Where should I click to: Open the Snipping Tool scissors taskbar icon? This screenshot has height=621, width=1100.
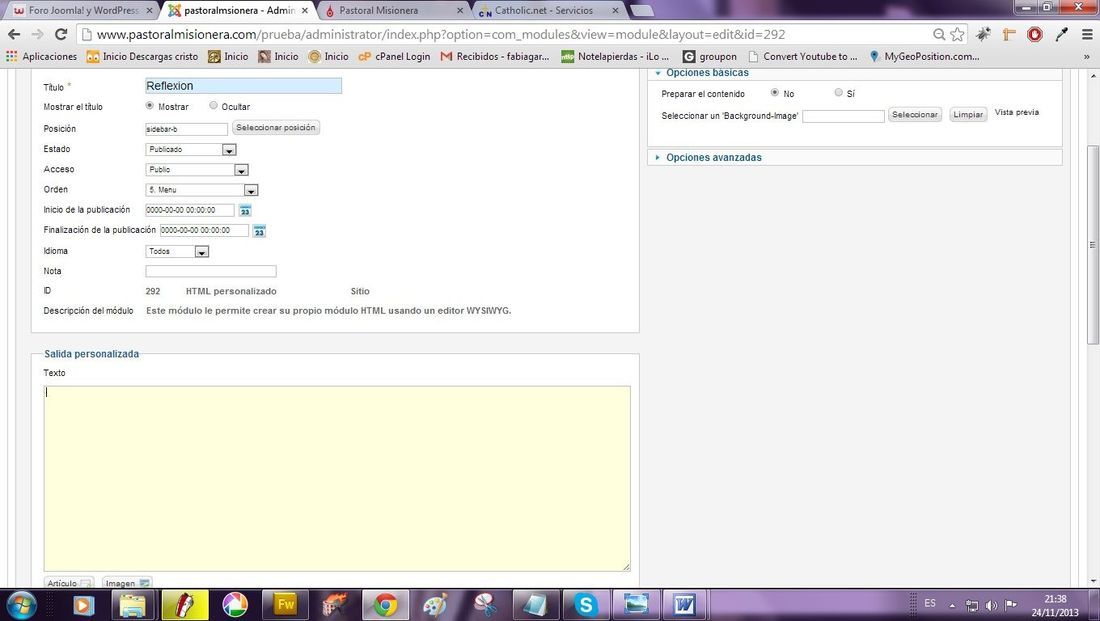[485, 605]
